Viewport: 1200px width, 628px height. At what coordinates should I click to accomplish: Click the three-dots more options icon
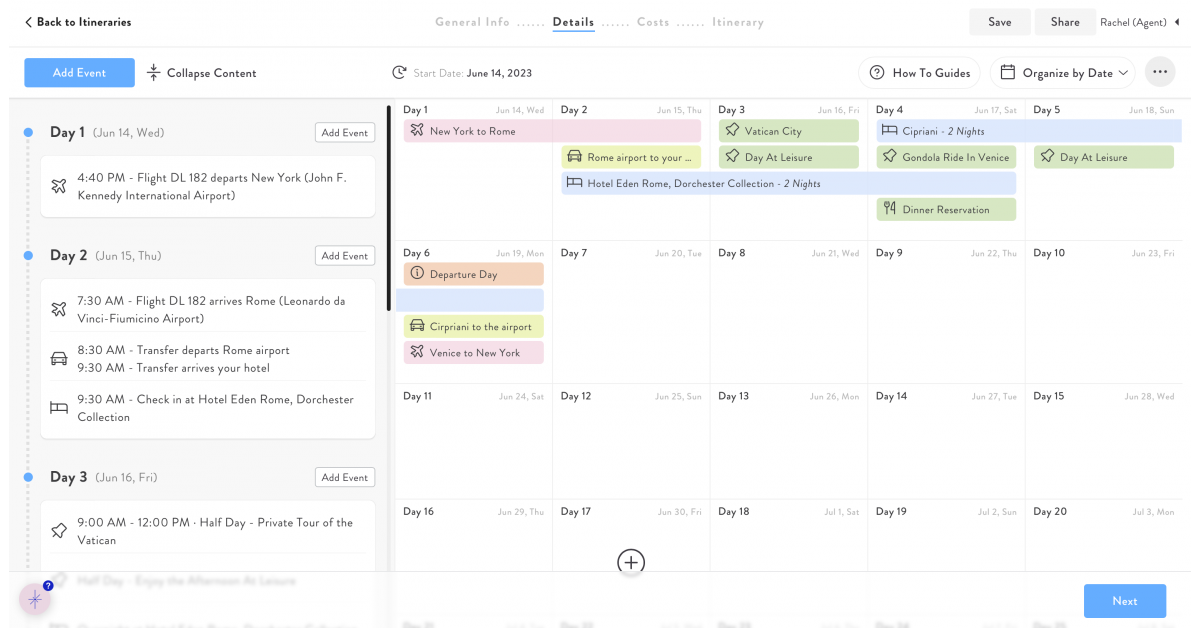click(x=1159, y=73)
